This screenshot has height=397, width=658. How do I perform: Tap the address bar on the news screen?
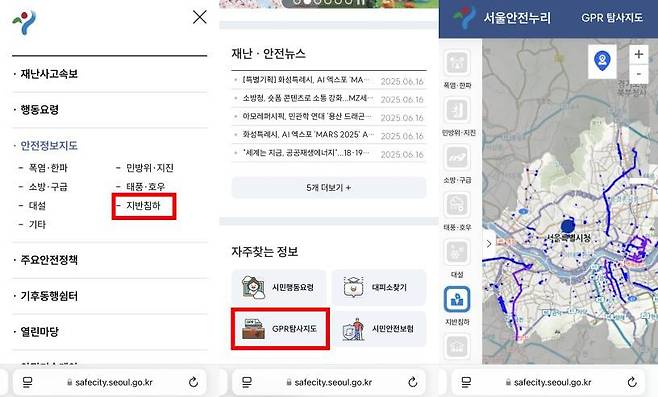329,382
